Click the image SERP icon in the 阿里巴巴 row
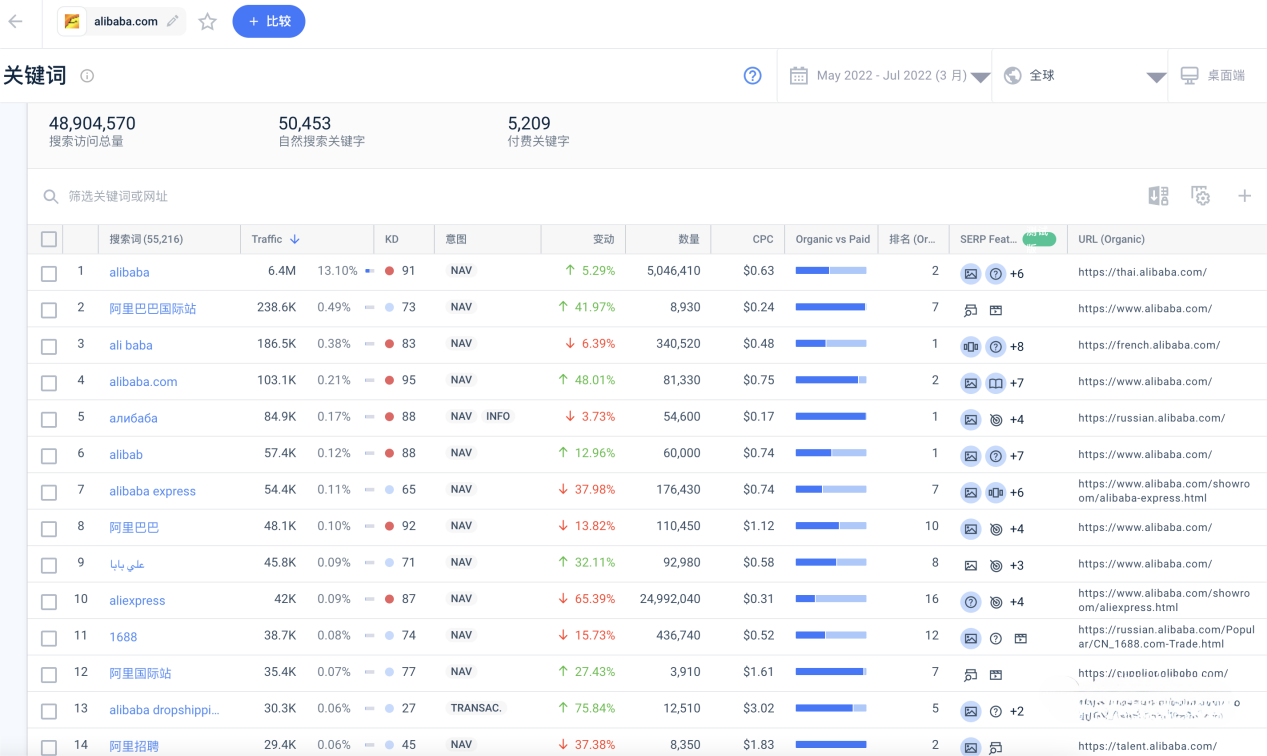This screenshot has width=1267, height=756. [970, 529]
